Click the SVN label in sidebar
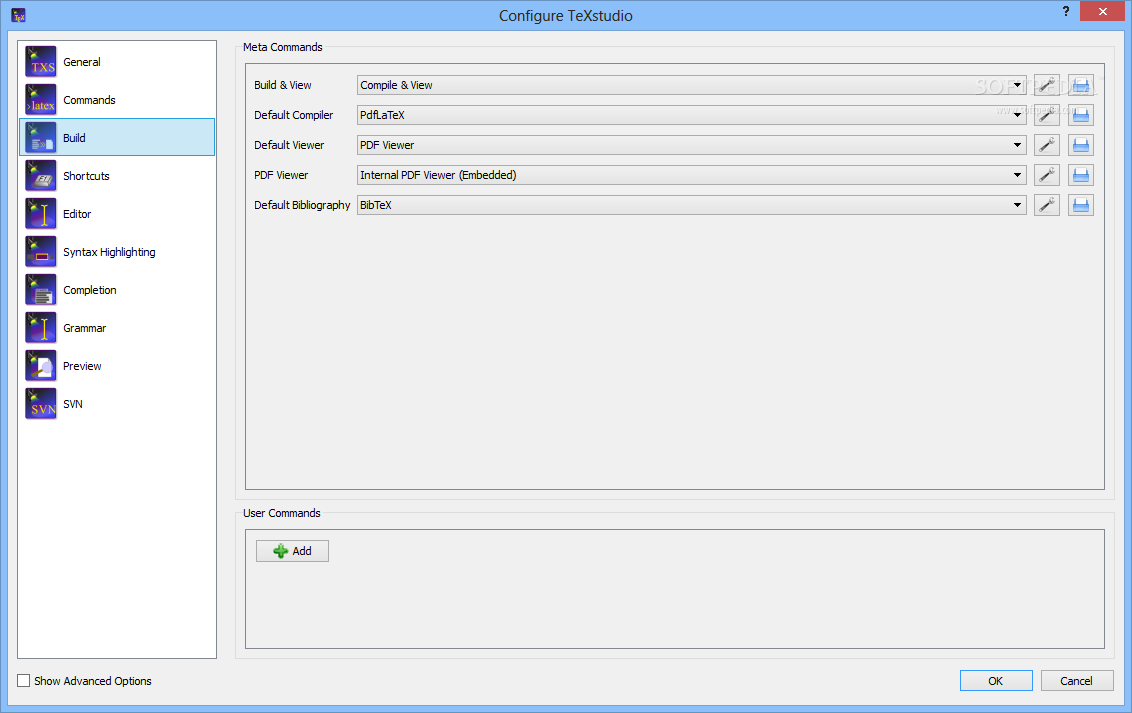 click(72, 404)
